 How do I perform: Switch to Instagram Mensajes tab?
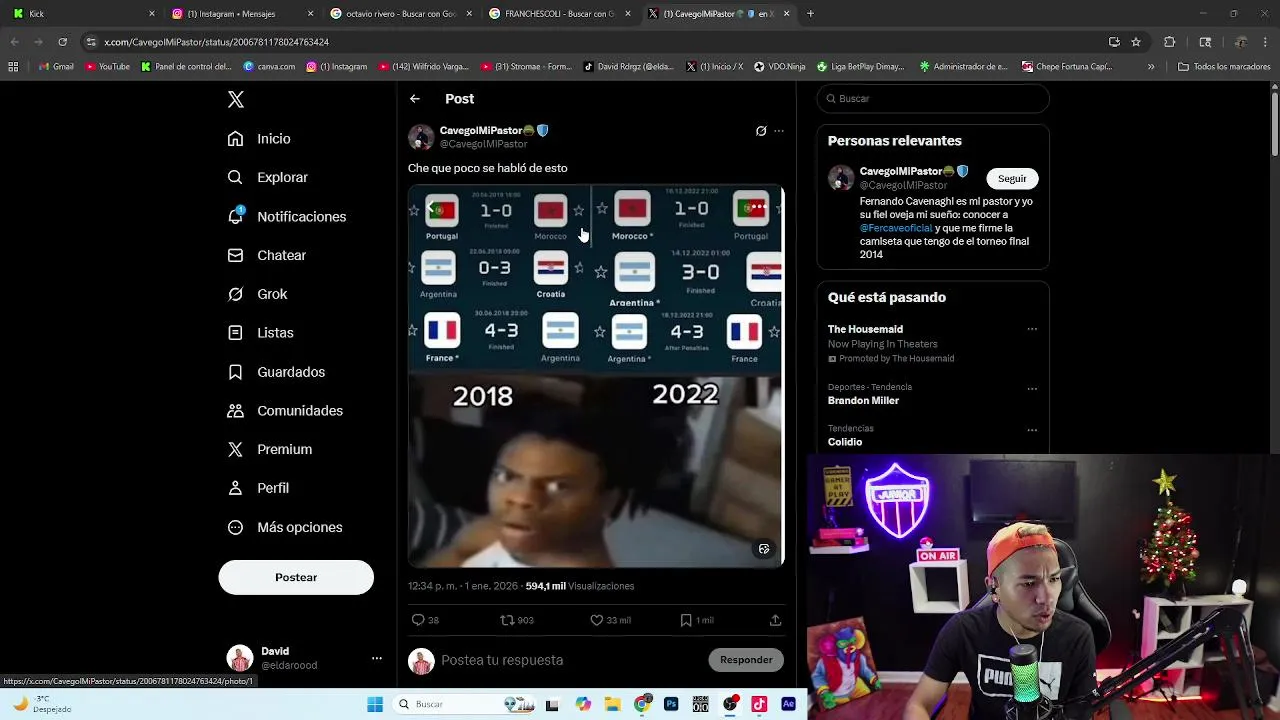[240, 14]
